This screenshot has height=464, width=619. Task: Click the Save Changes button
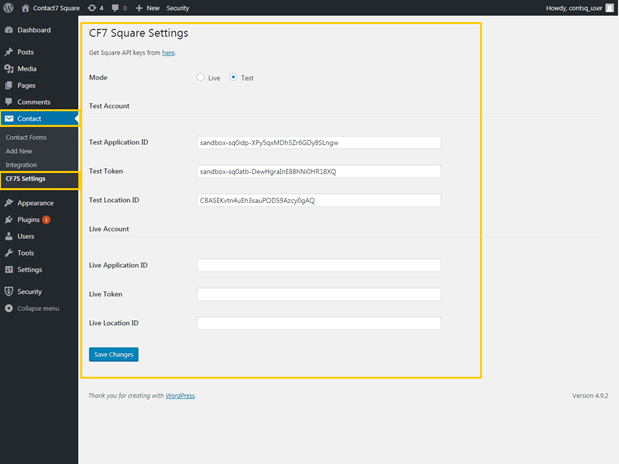coord(114,355)
